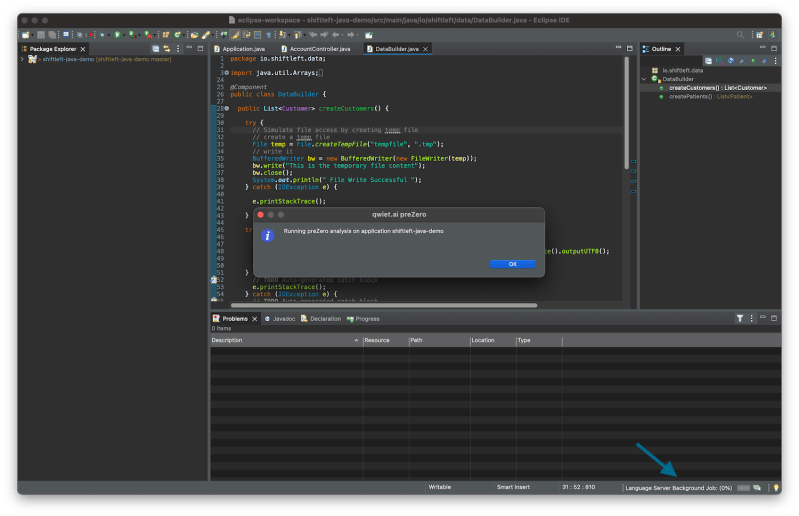Click the red Stop toolbar icon
The image size is (799, 516).
91,35
